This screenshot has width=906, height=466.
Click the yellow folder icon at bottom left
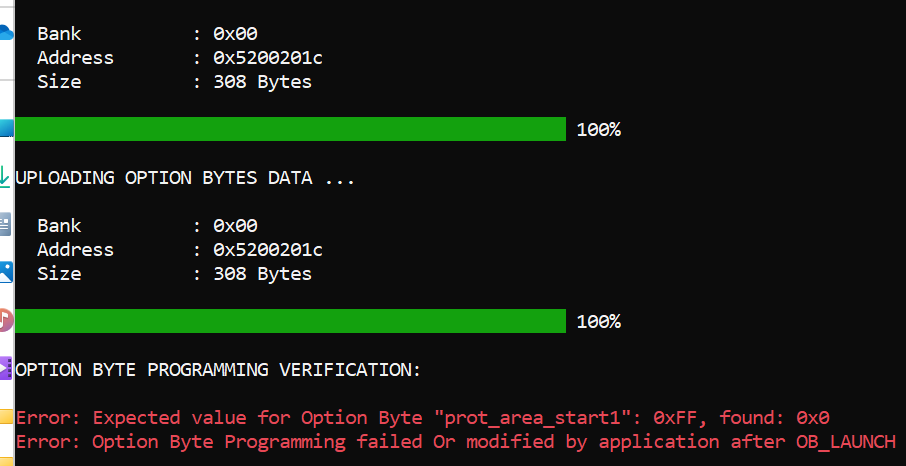point(6,416)
